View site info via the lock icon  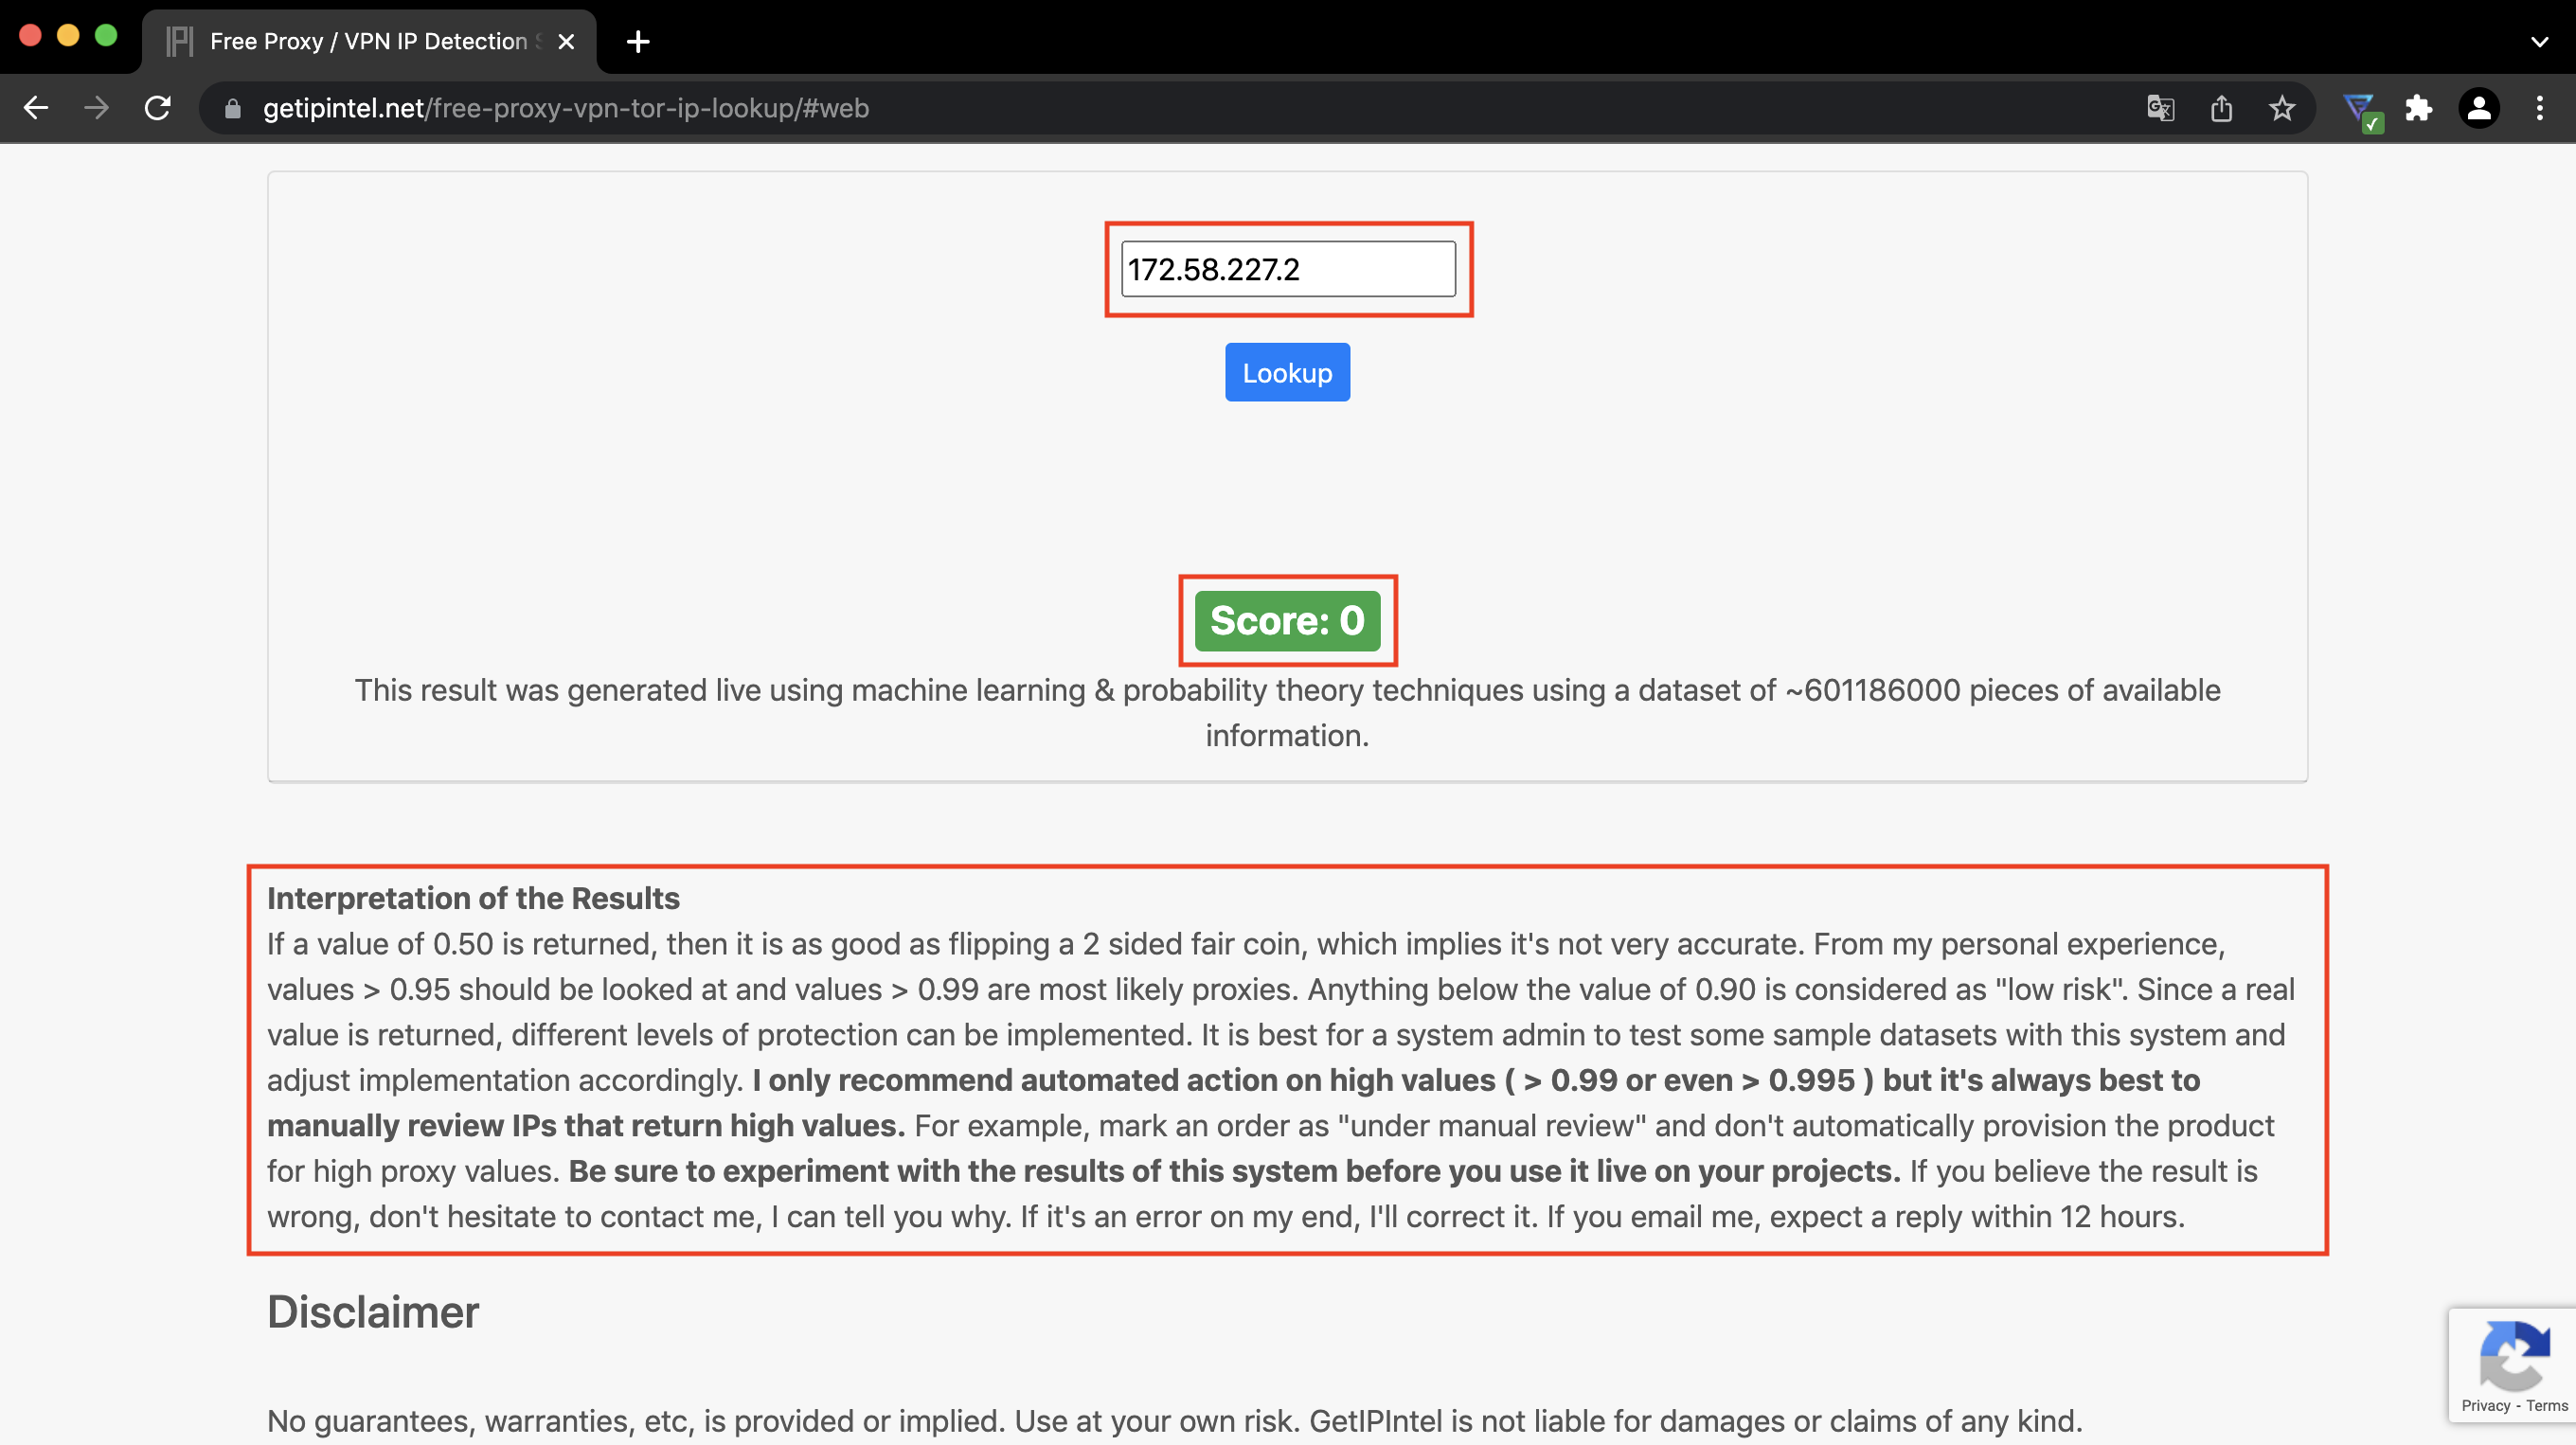point(233,108)
